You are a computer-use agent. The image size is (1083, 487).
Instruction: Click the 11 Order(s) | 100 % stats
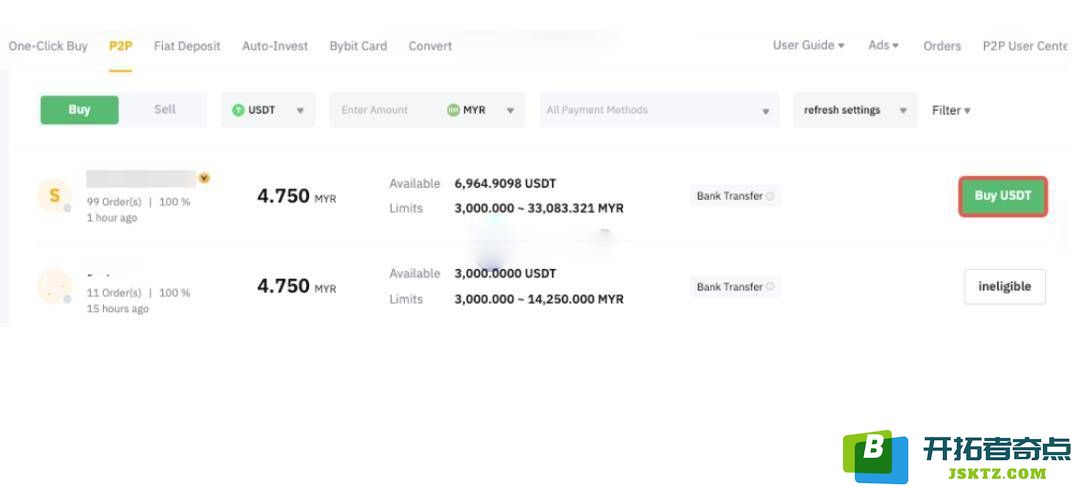pos(138,293)
